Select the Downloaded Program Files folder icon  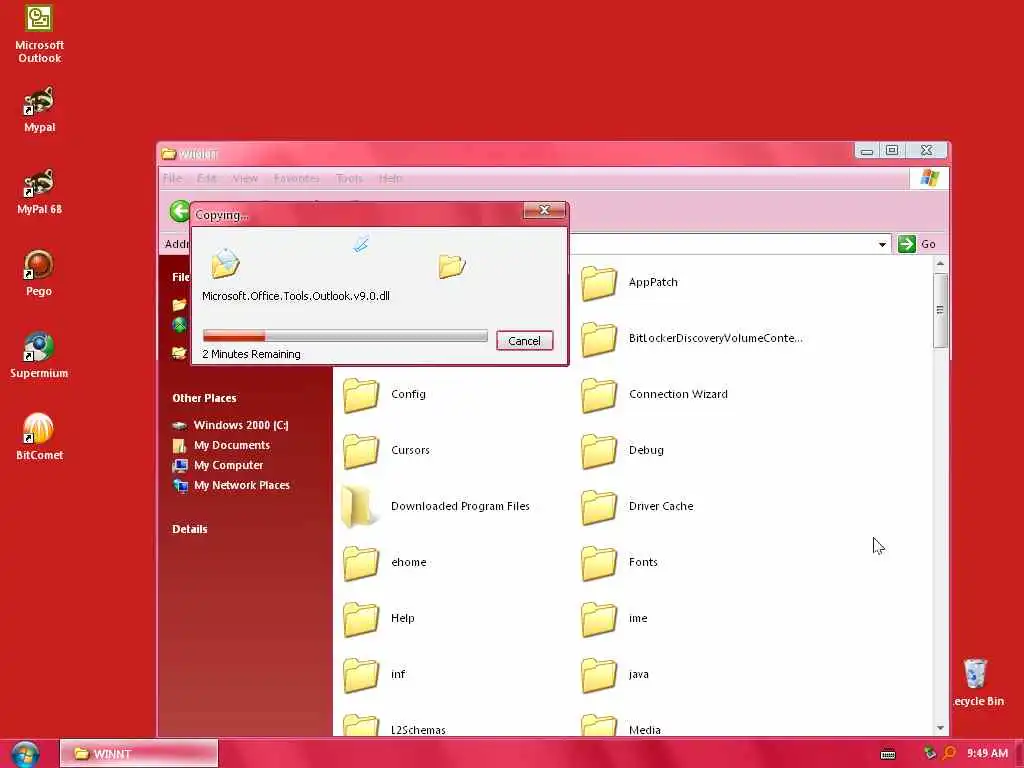(359, 506)
